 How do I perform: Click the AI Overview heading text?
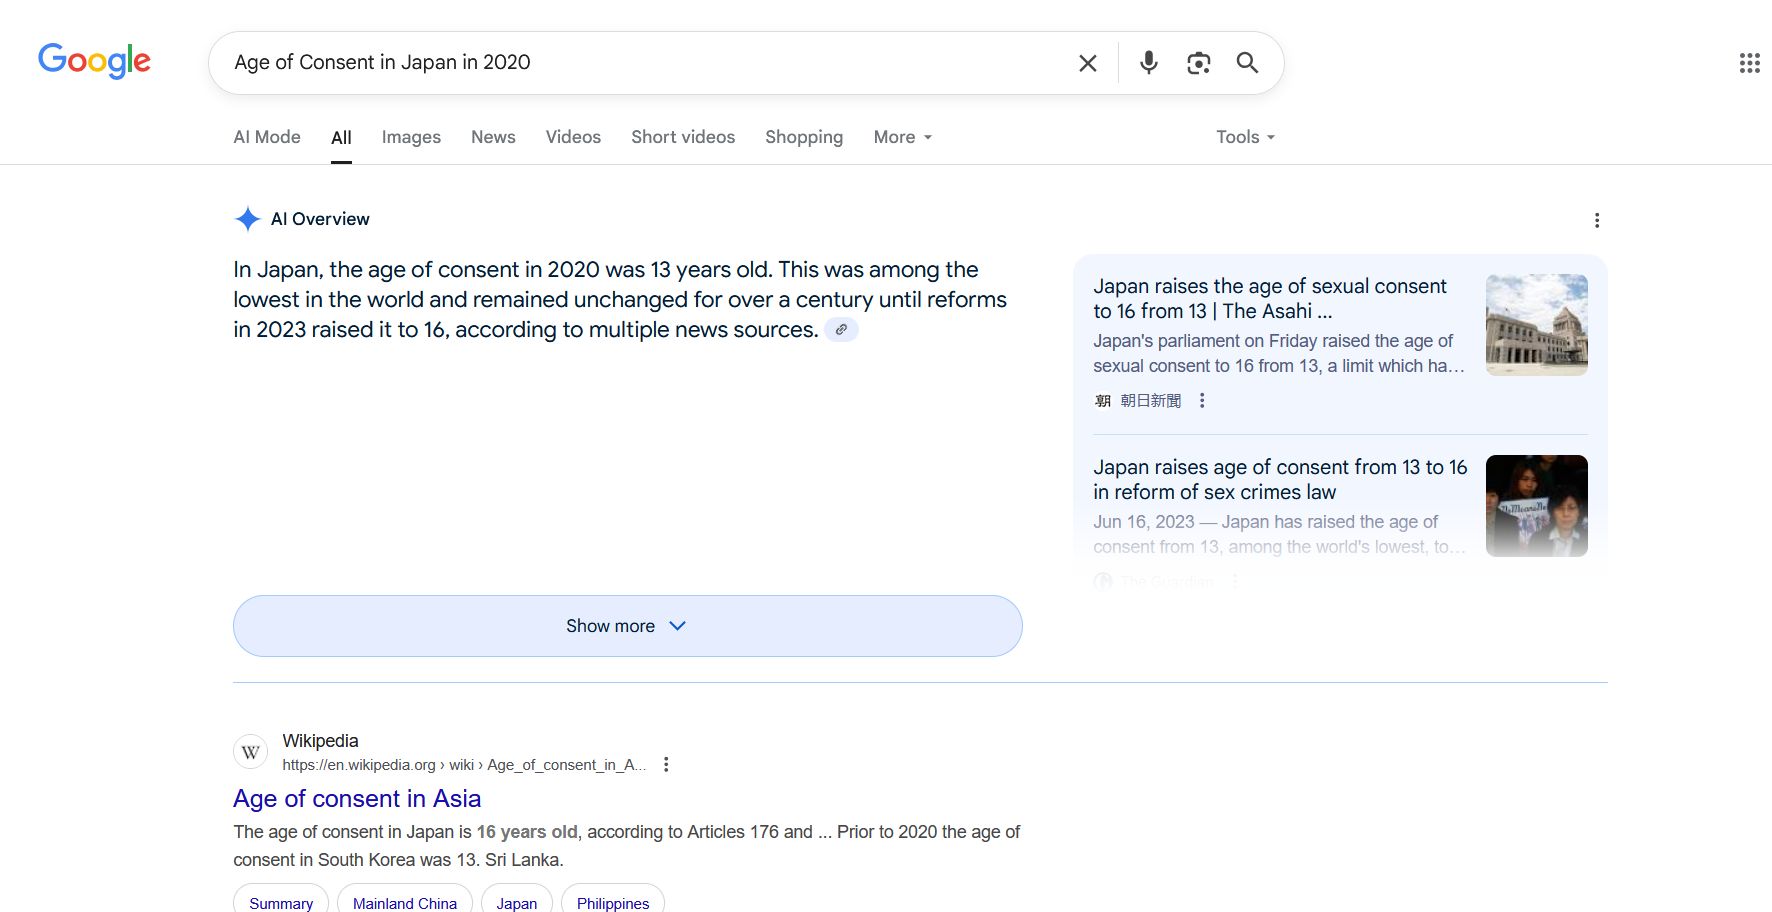pos(320,219)
